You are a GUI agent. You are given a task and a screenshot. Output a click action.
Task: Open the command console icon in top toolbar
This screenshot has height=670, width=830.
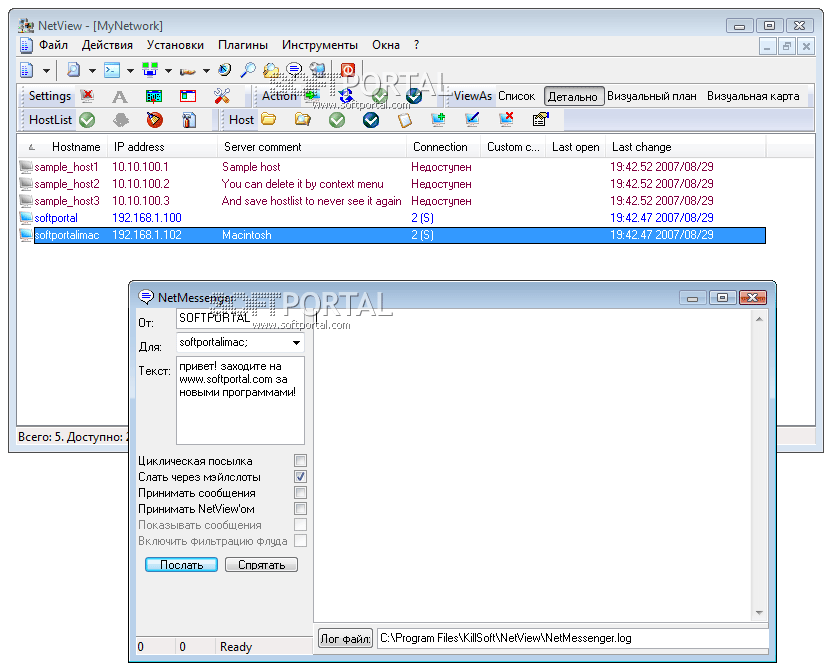point(112,70)
